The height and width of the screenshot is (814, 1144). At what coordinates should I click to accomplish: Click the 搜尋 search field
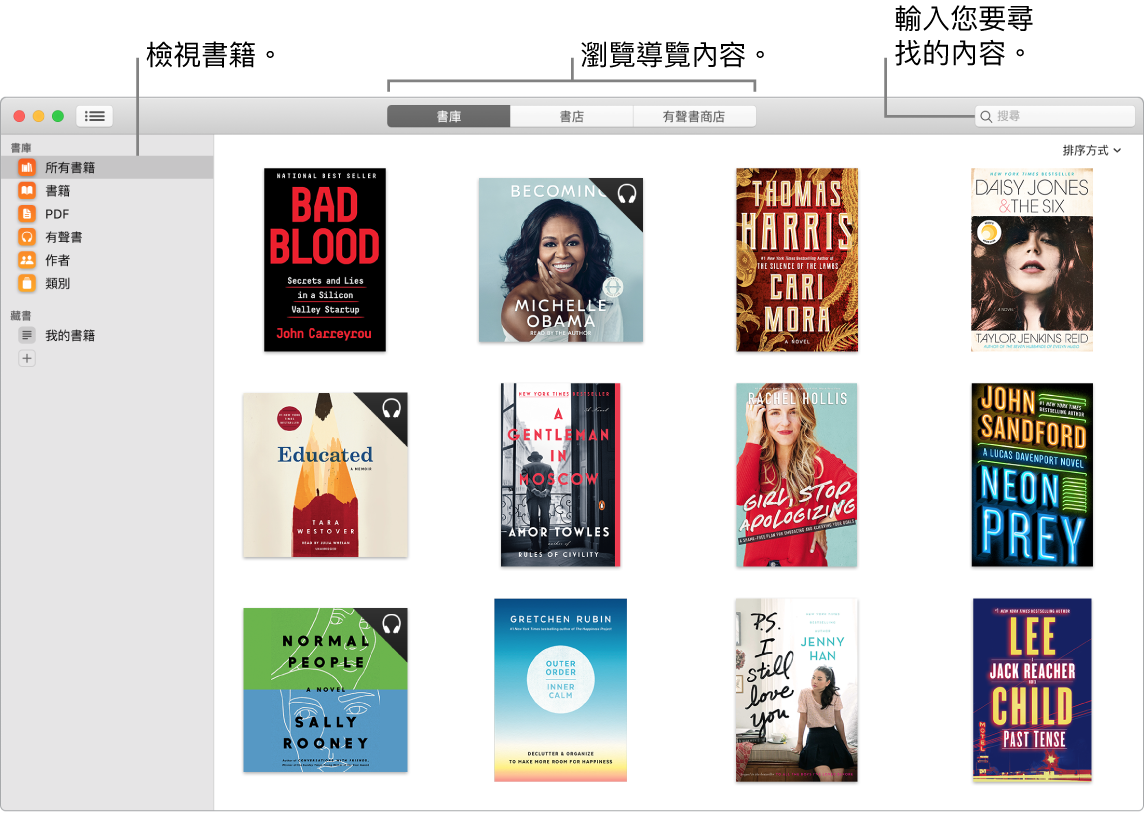click(x=1055, y=117)
